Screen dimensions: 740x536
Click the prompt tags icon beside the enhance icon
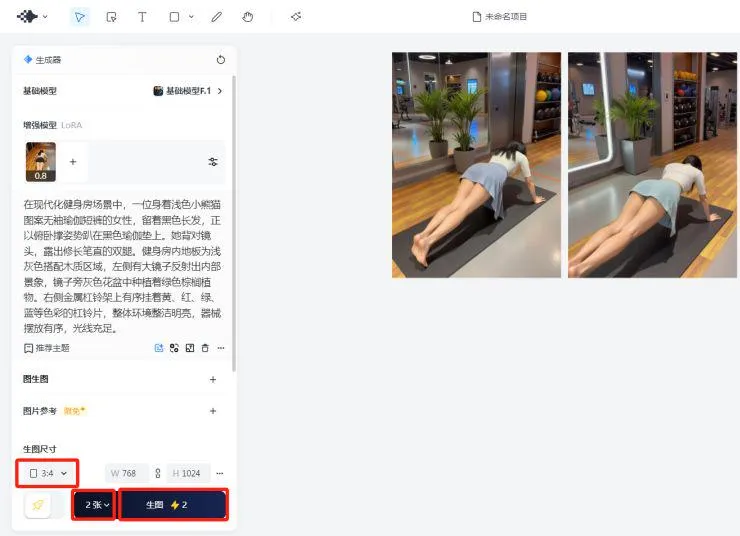point(174,348)
